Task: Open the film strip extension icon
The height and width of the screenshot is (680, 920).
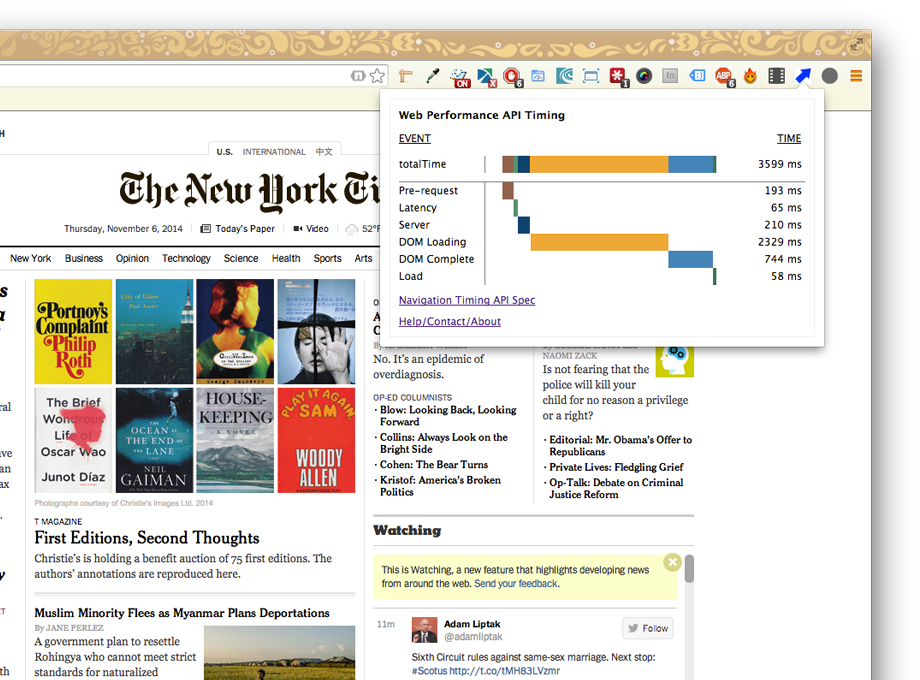Action: point(776,76)
